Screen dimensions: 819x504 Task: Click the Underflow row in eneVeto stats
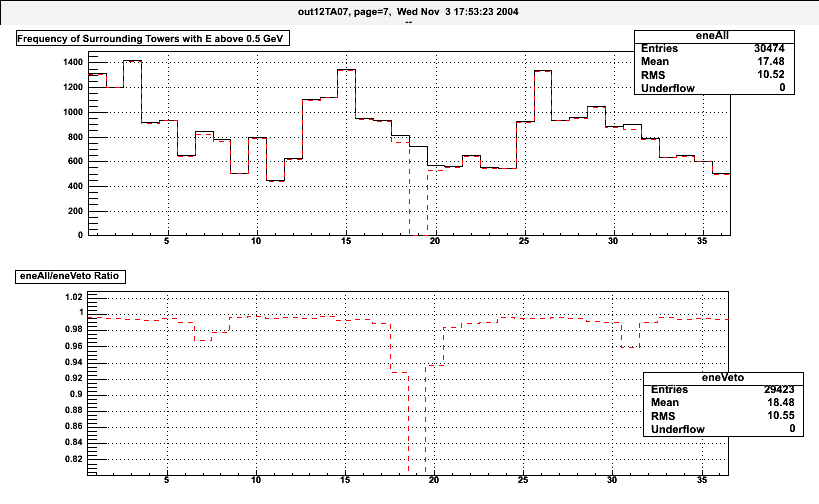pos(723,429)
